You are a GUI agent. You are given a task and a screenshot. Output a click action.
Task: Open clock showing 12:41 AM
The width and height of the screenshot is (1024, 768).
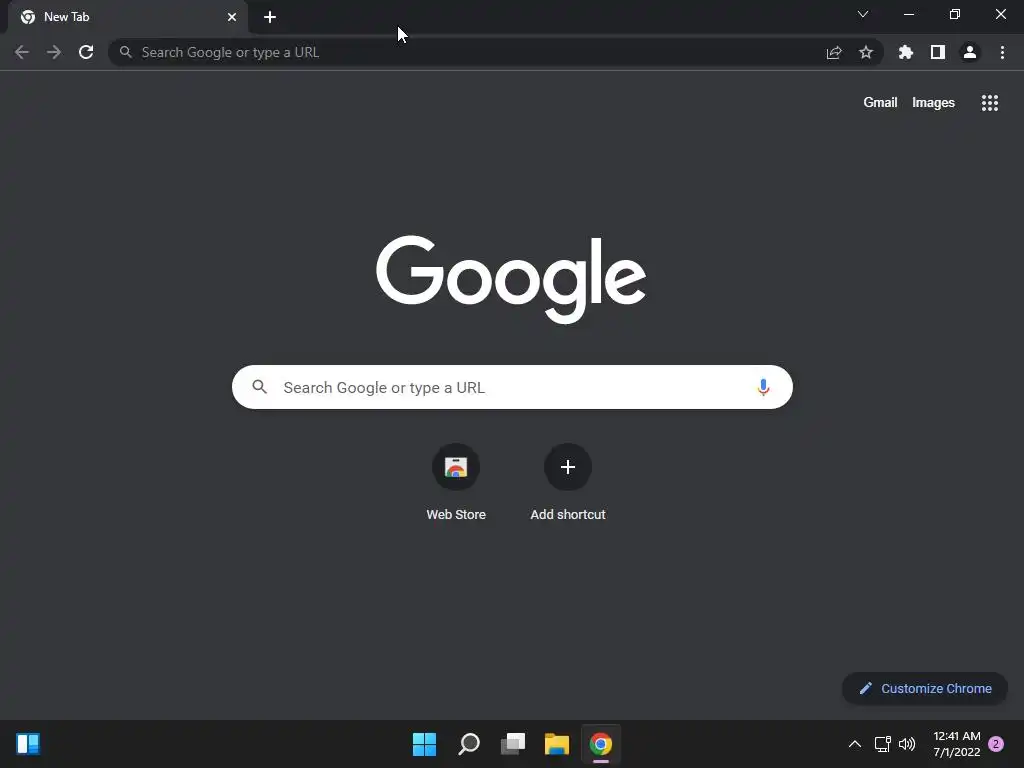(957, 744)
